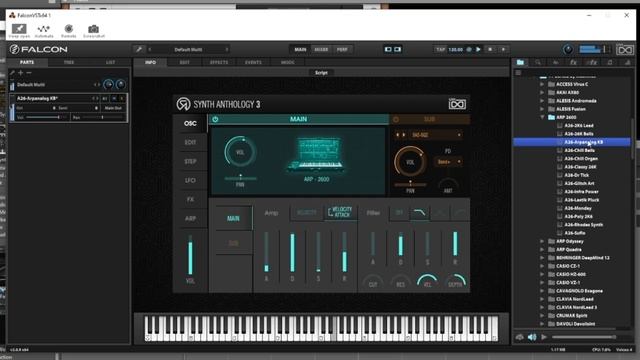Toggle the Velocity button in Amp section
The image size is (640, 360).
pyautogui.click(x=307, y=212)
